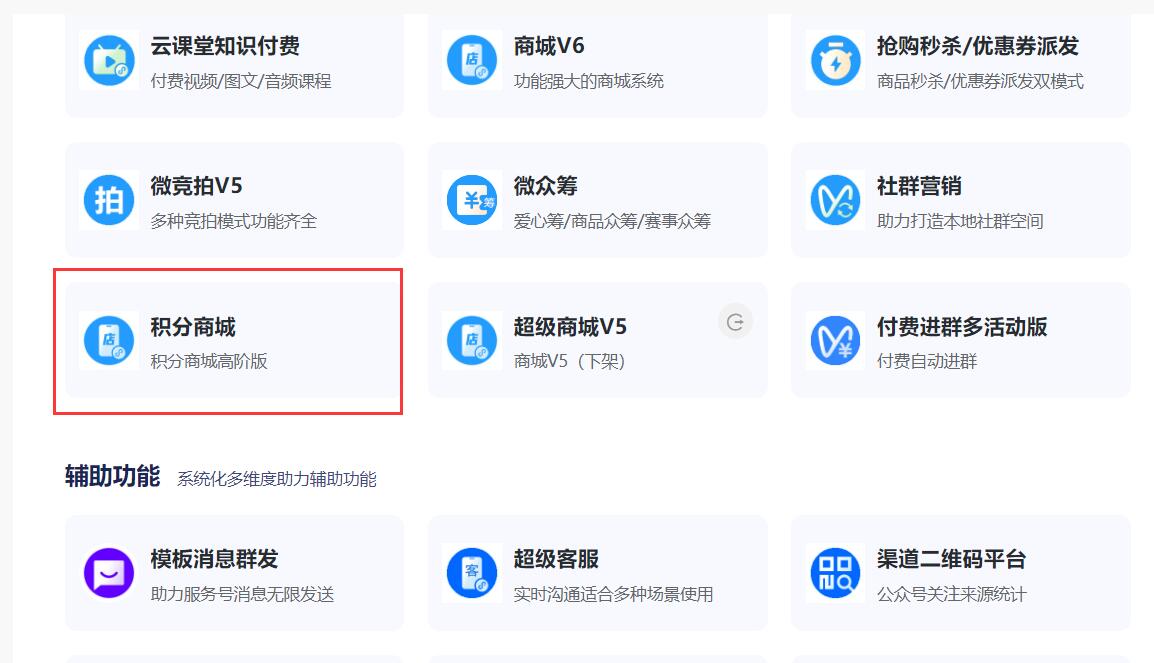Open the 超级商城V5 title
The width and height of the screenshot is (1154, 663).
coord(570,327)
